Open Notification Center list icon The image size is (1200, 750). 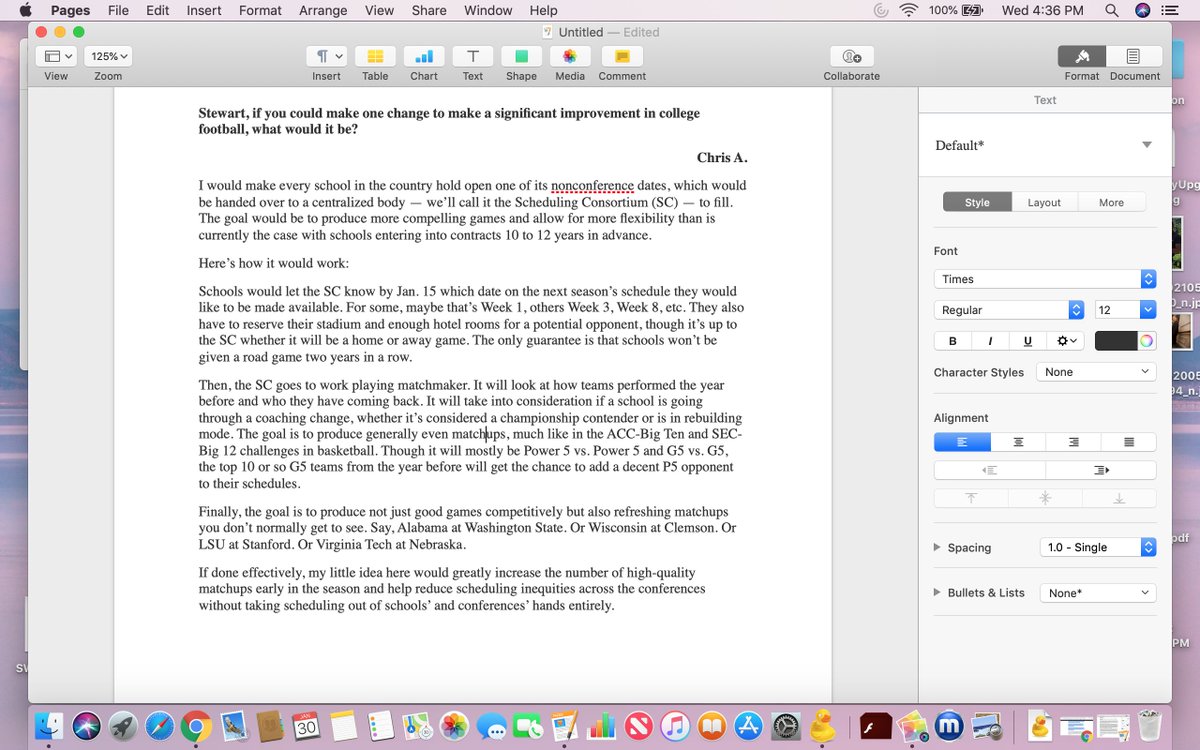[x=1171, y=10]
